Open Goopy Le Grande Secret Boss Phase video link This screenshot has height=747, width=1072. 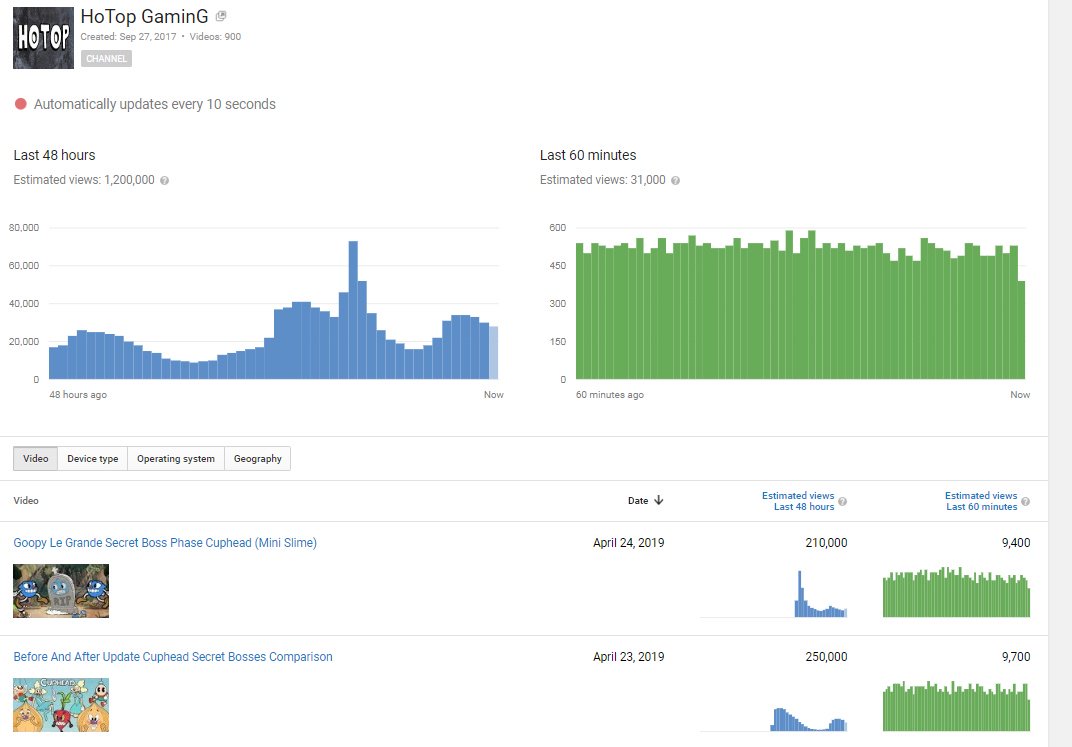(x=165, y=543)
